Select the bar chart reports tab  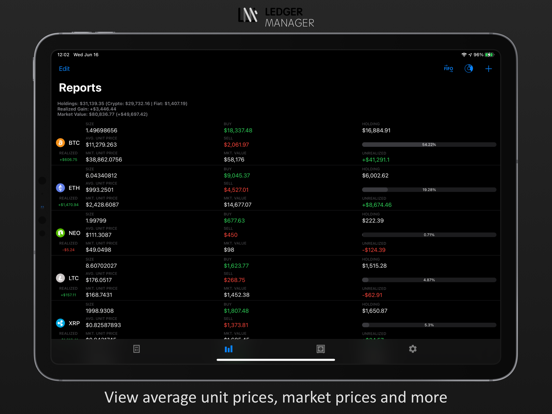pyautogui.click(x=228, y=349)
